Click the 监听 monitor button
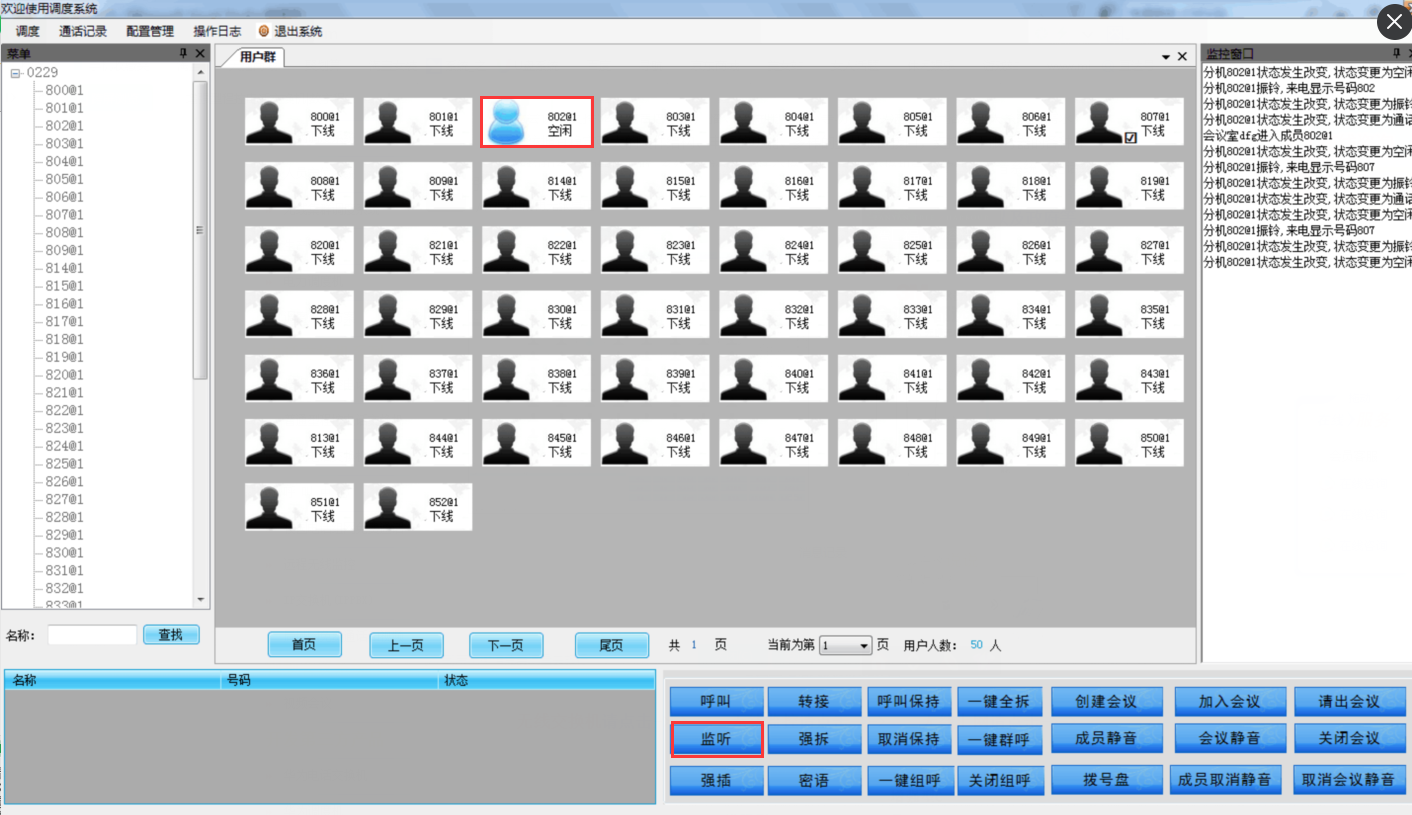 717,739
